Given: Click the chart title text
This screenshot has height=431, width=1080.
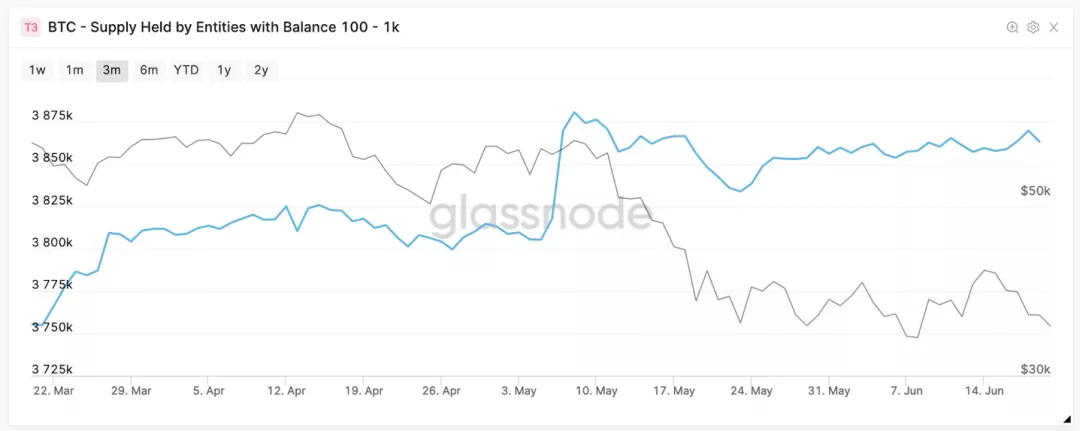Looking at the screenshot, I should point(223,28).
